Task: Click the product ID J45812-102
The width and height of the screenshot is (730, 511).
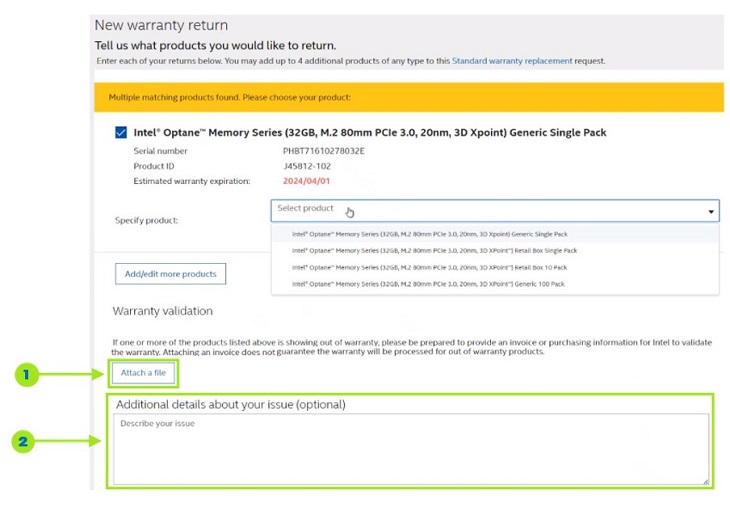Action: (310, 166)
